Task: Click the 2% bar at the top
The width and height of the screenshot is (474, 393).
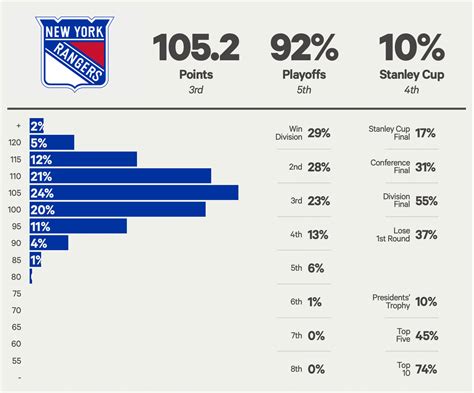Action: [x=37, y=126]
